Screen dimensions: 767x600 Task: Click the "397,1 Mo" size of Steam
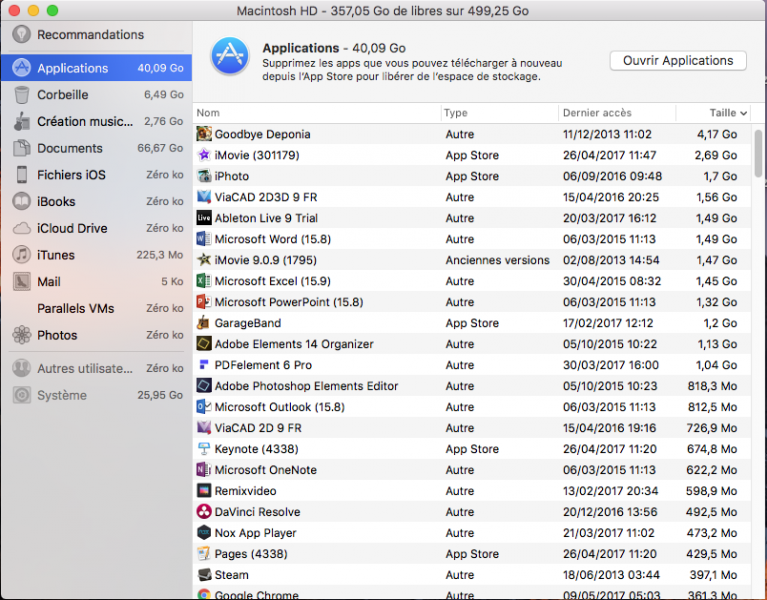713,575
